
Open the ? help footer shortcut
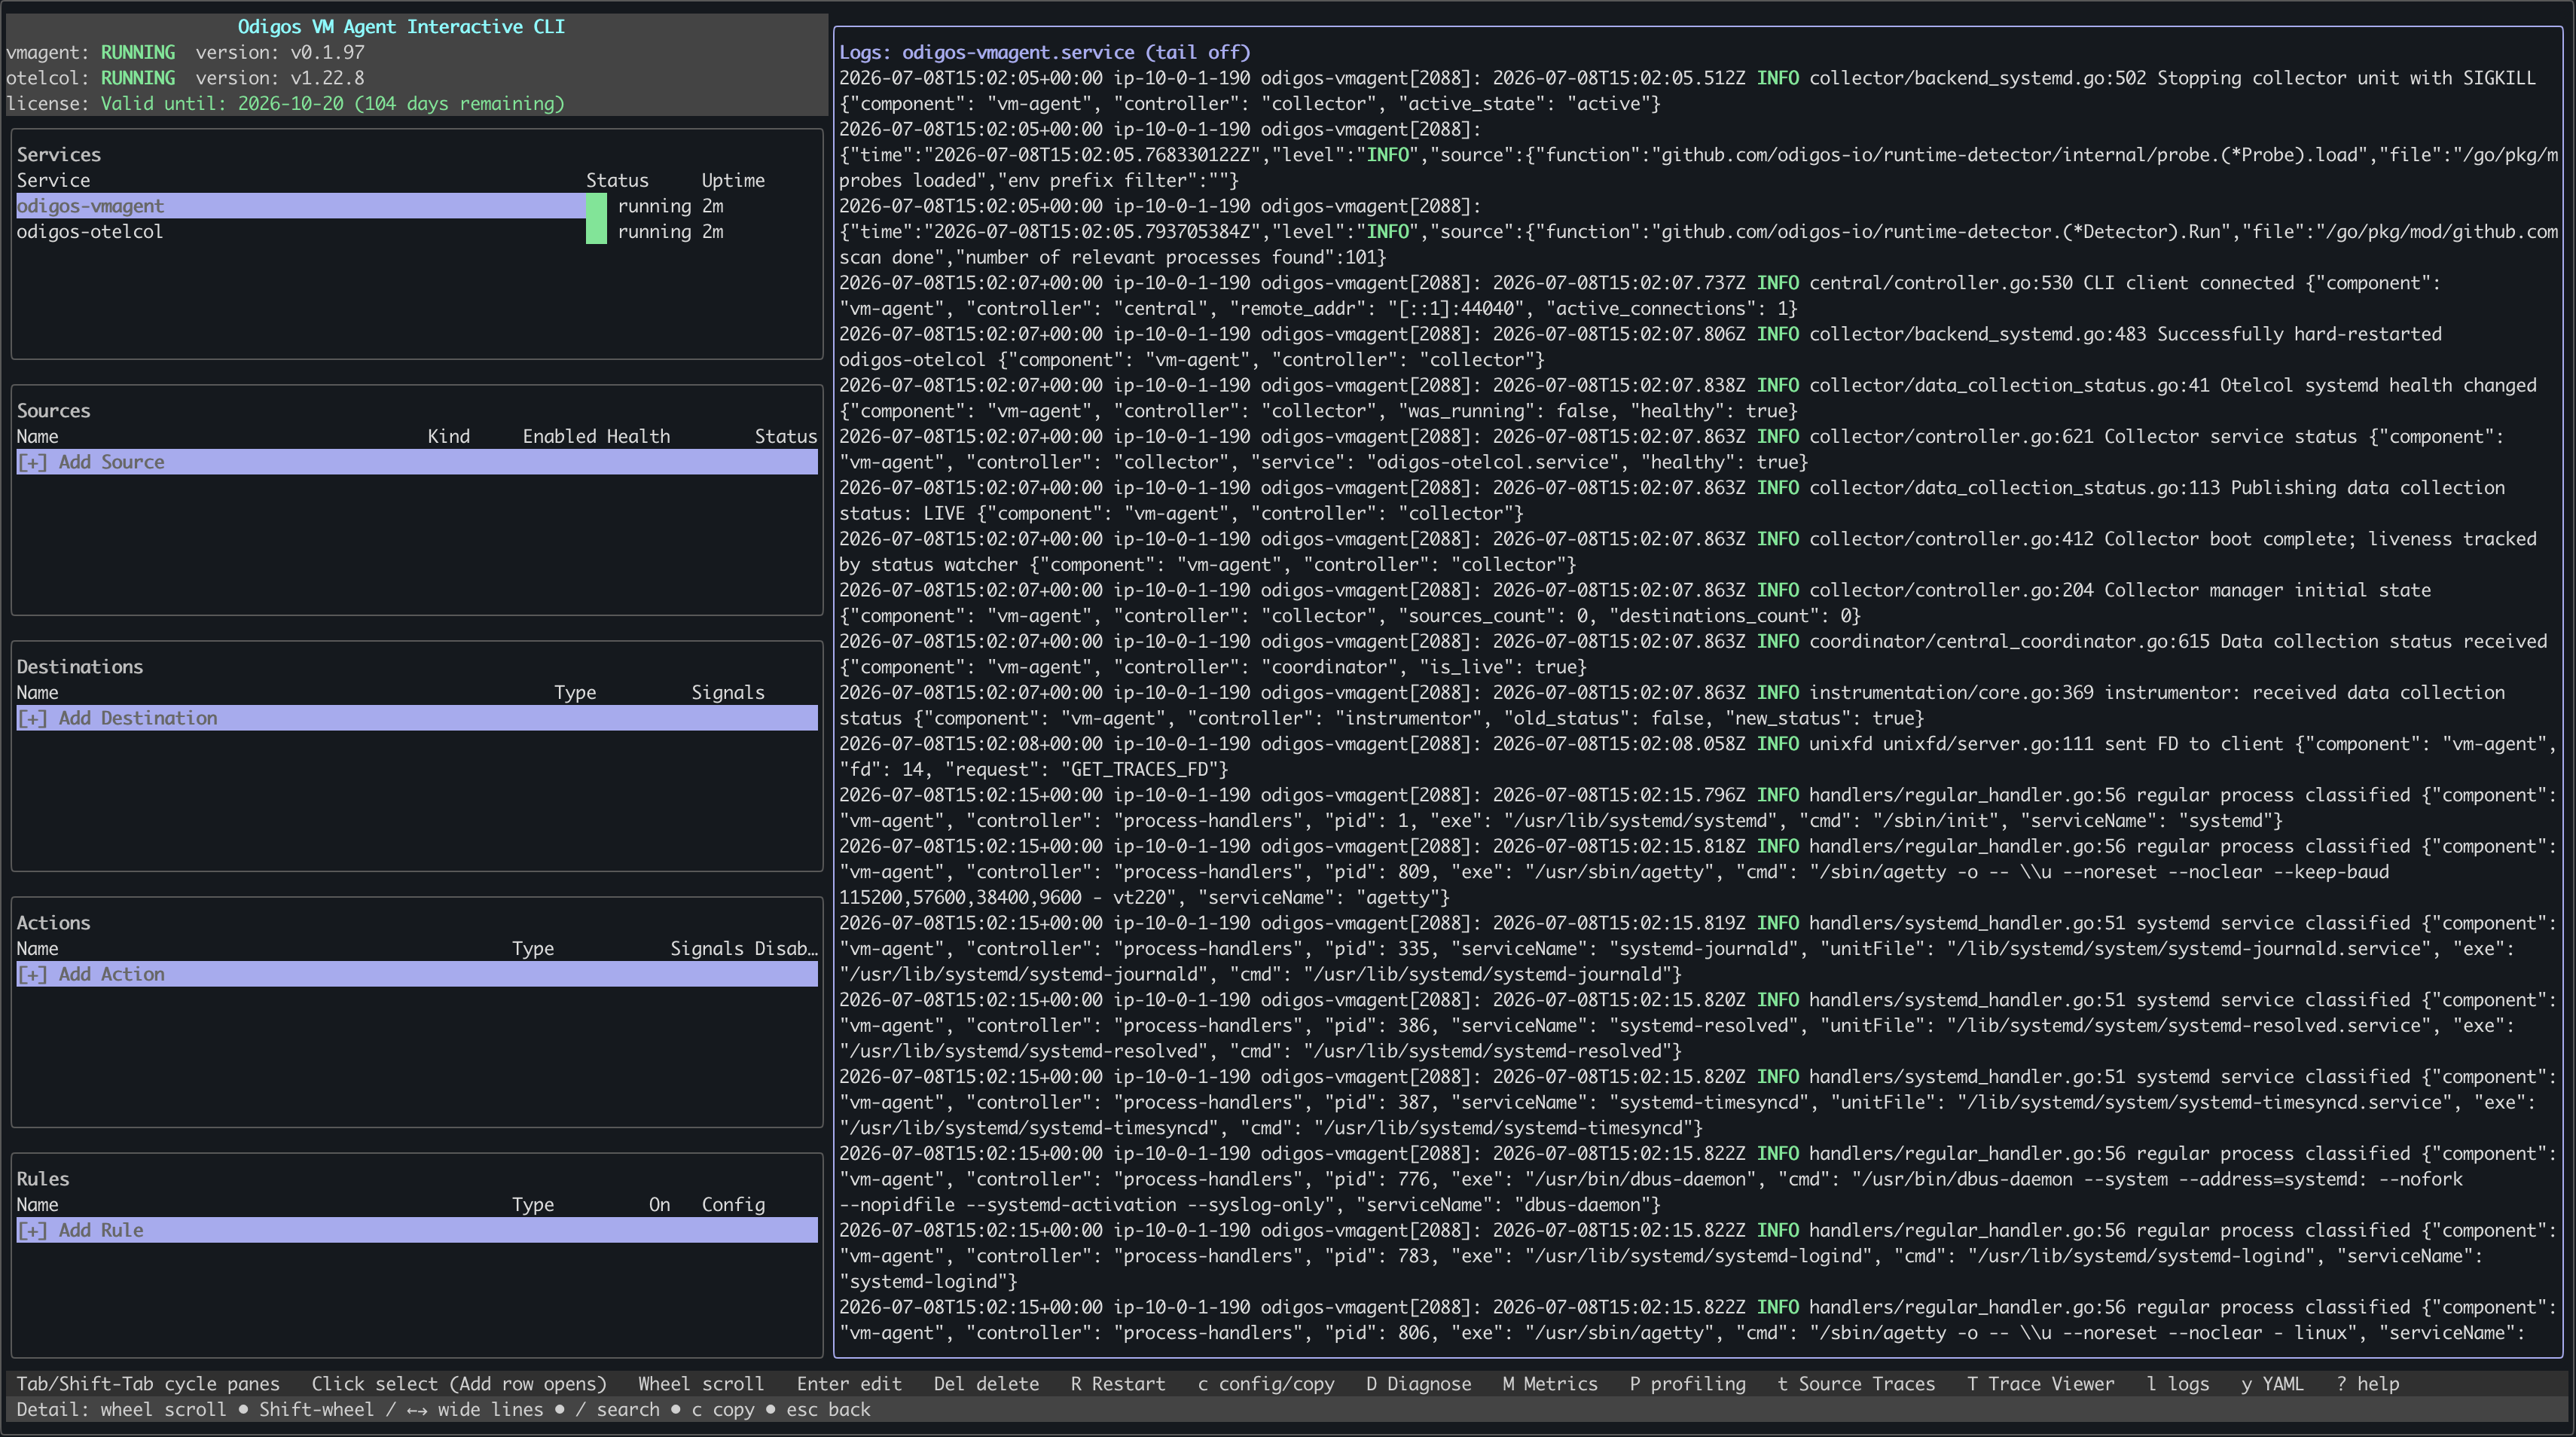pos(2367,1384)
